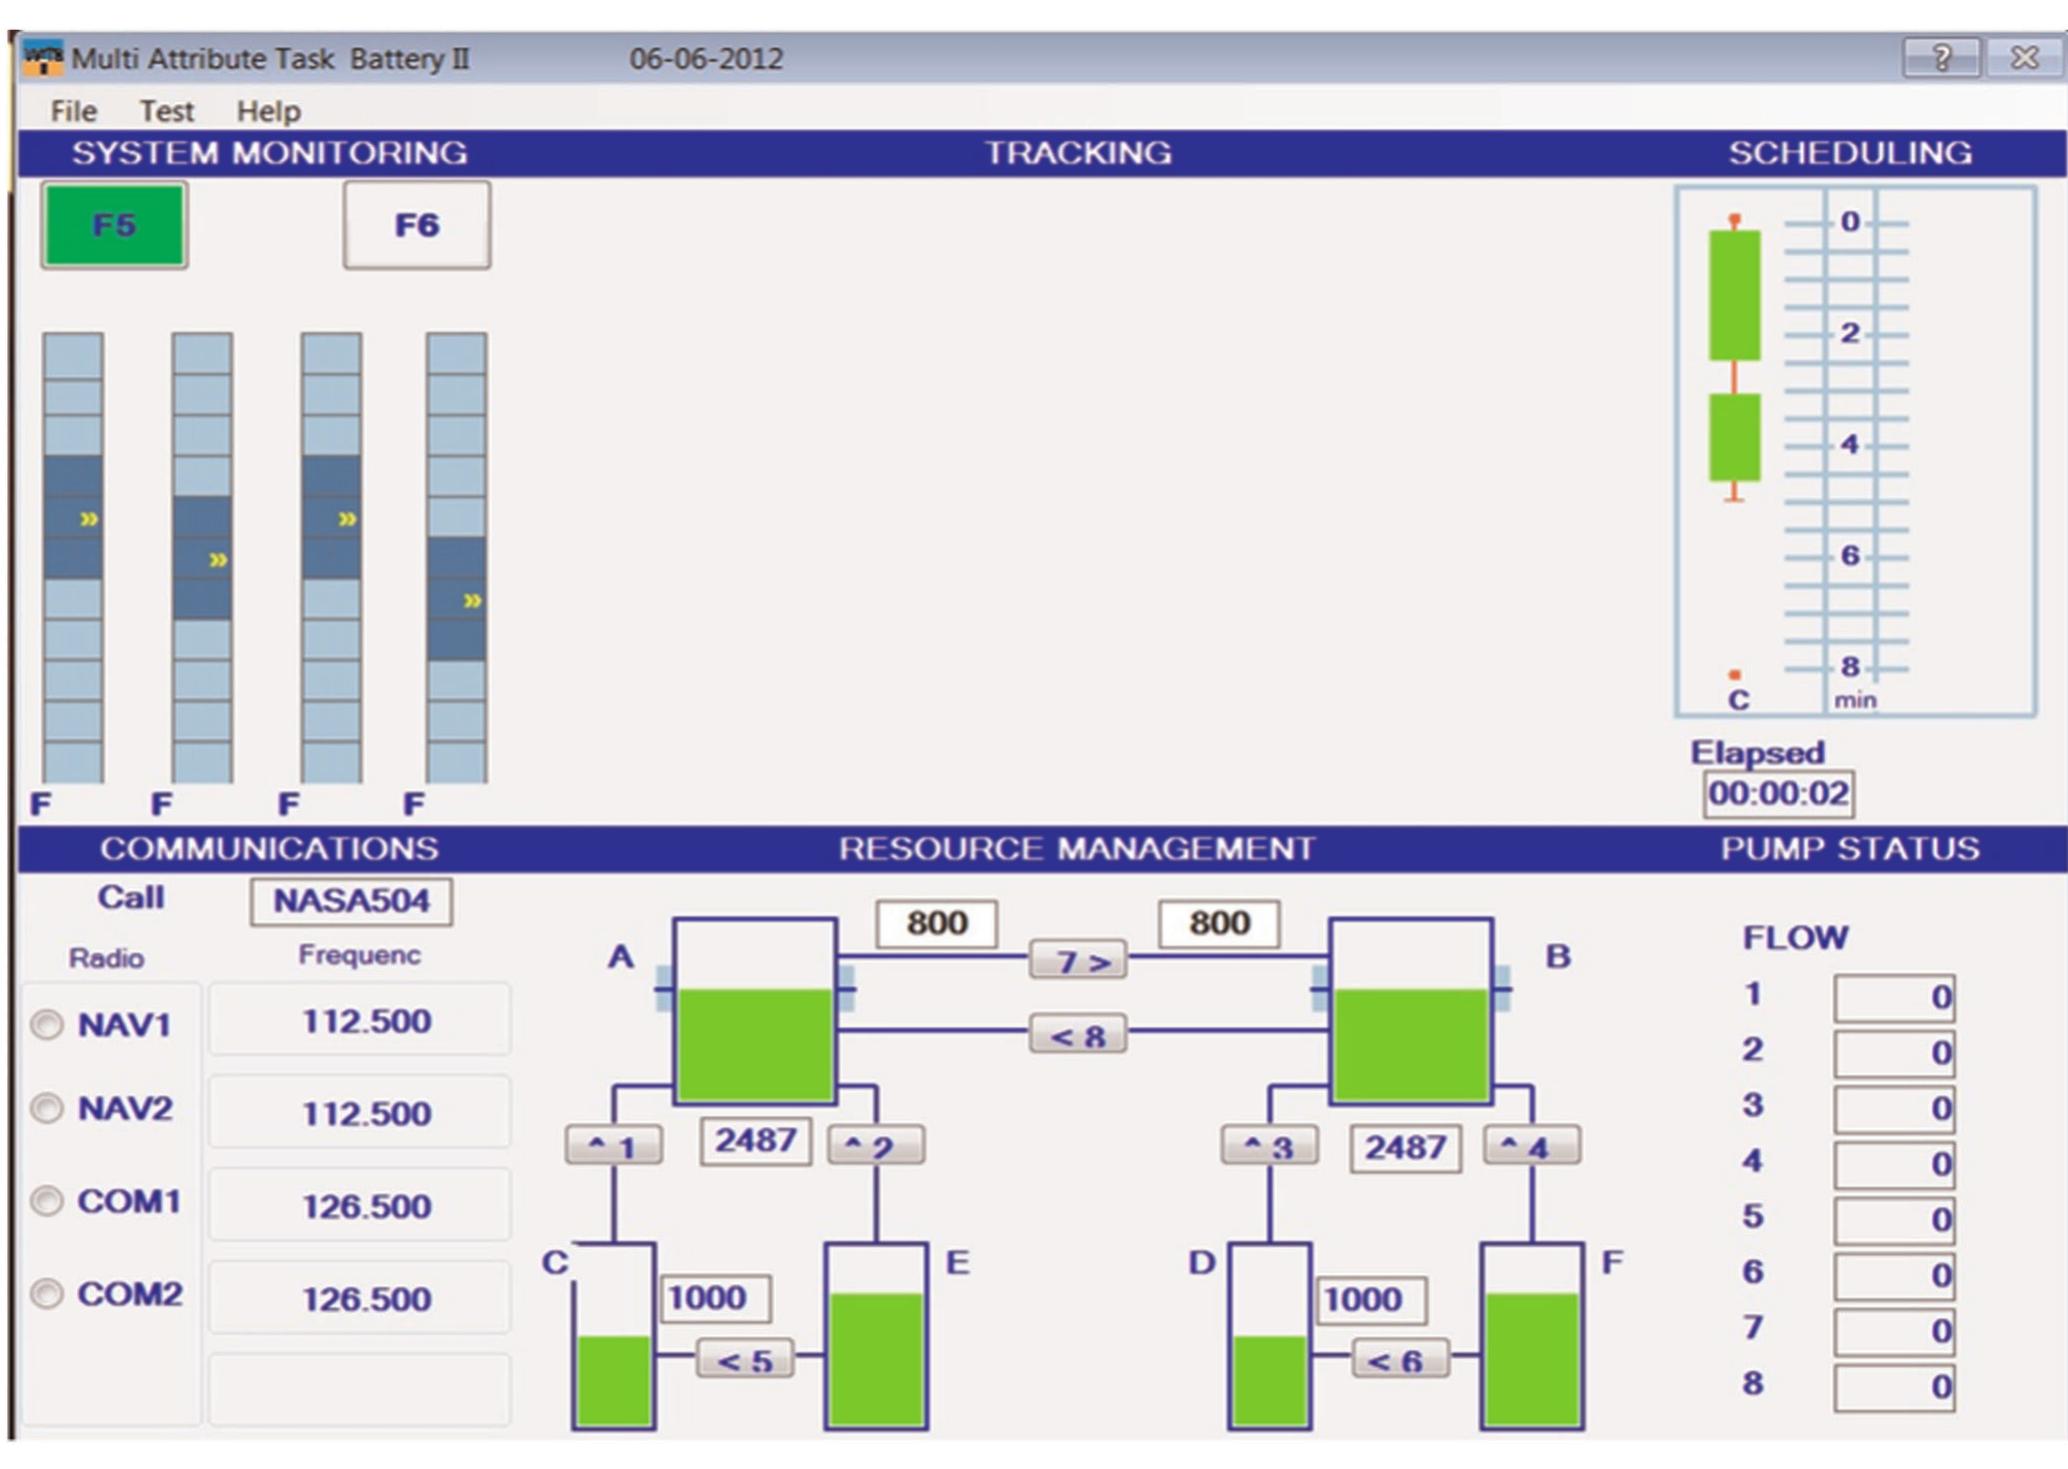Viewport: 2068px width, 1469px height.
Task: Click the lower green scheduling bar
Action: coord(1735,438)
